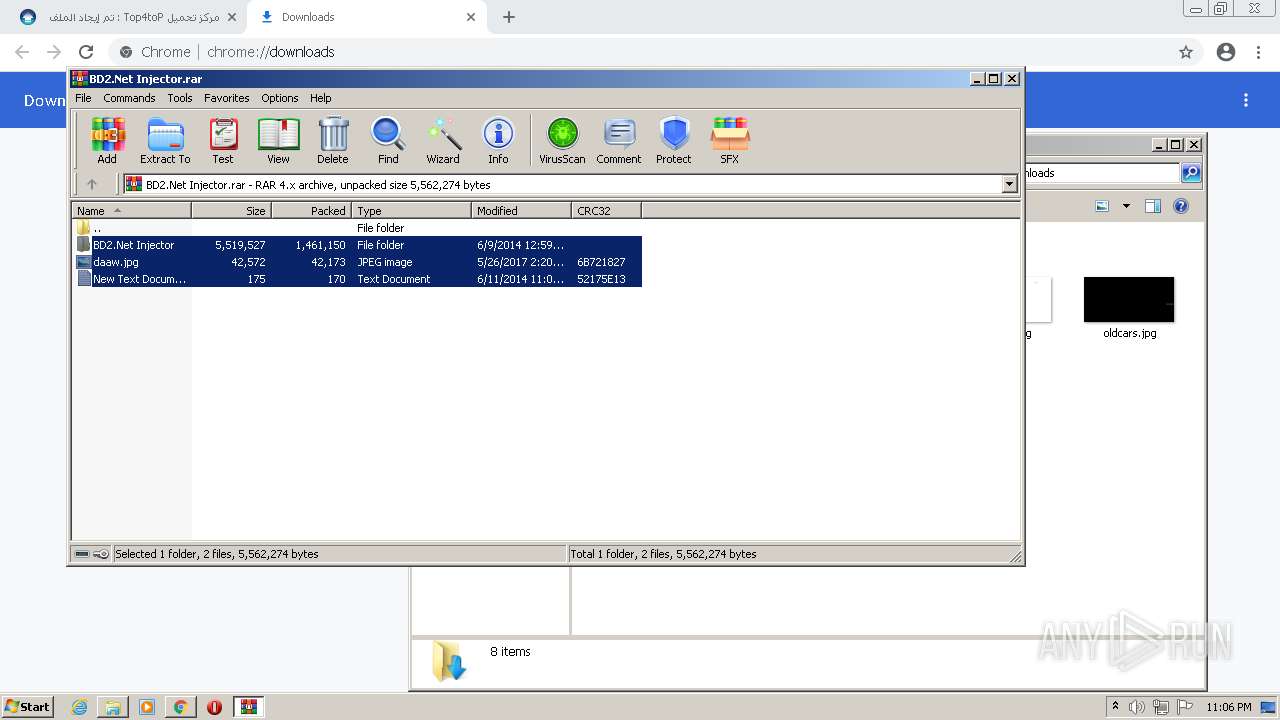This screenshot has height=720, width=1280.
Task: Bookmark this page with star icon
Action: 1186,52
